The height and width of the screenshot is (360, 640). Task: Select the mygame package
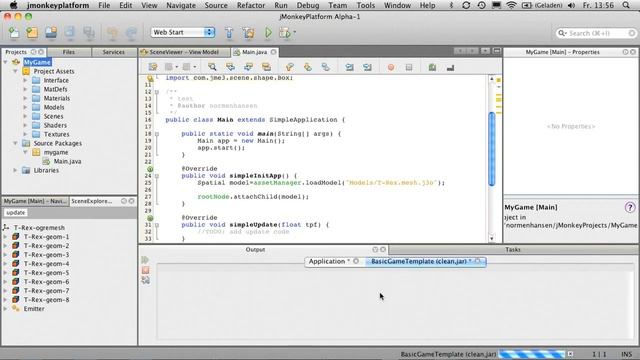coord(56,152)
